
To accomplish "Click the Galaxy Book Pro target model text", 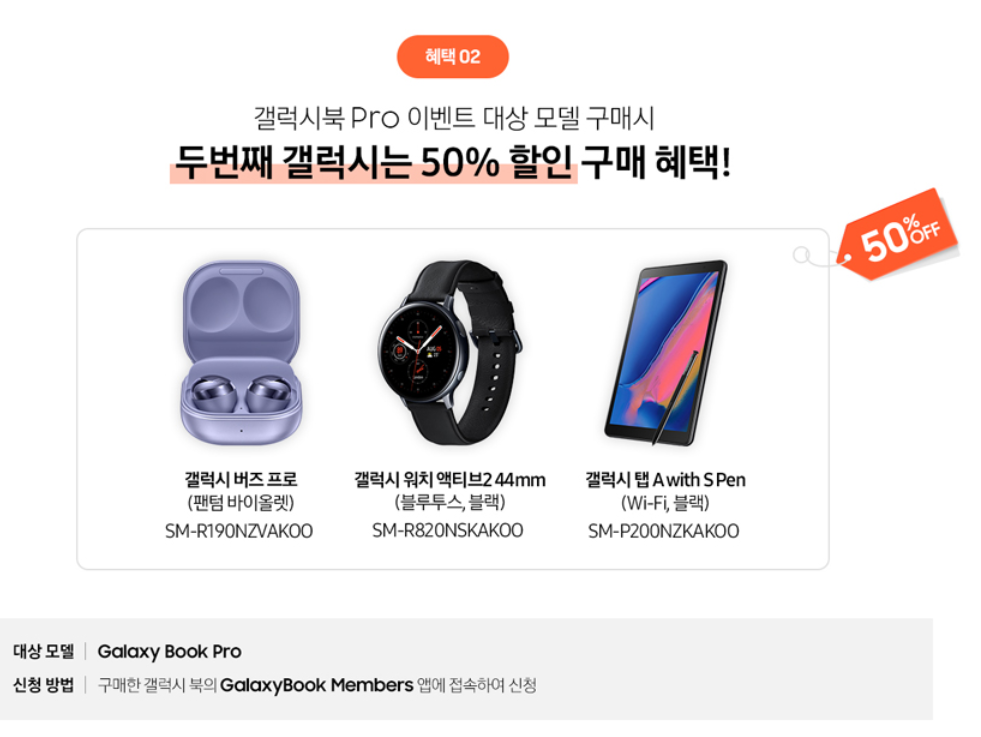I will click(x=170, y=652).
